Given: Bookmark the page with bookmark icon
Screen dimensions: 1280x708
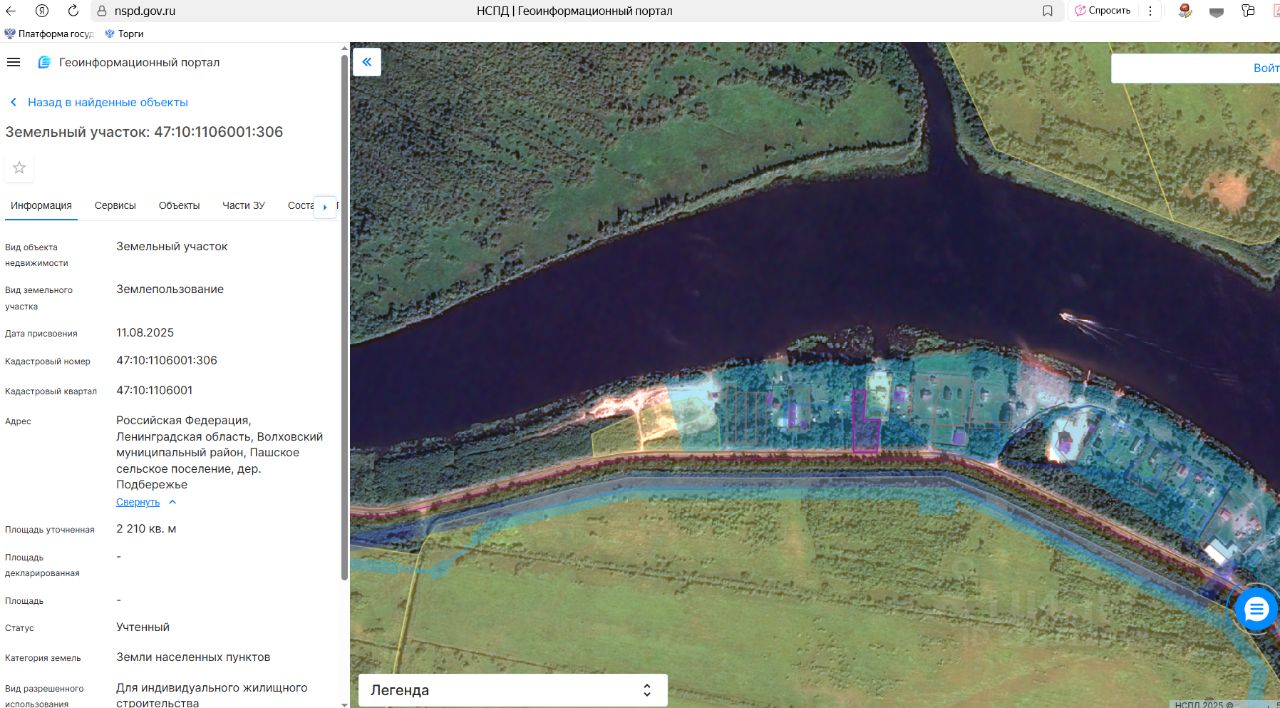Looking at the screenshot, I should (x=1047, y=11).
